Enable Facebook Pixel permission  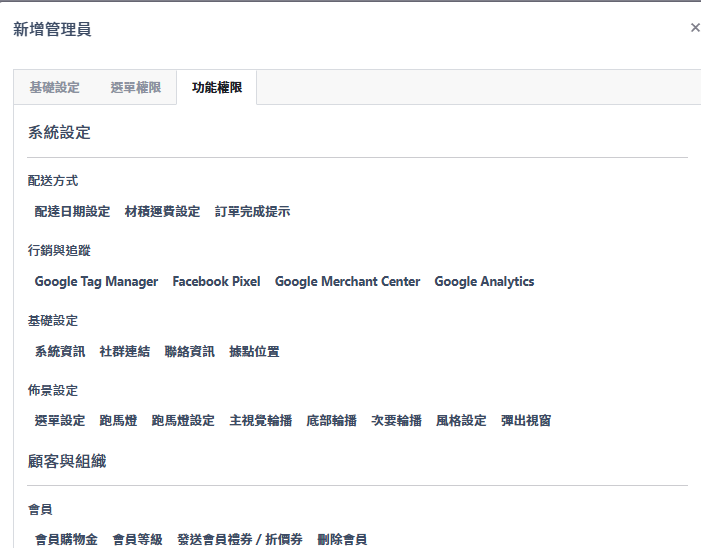click(x=216, y=282)
